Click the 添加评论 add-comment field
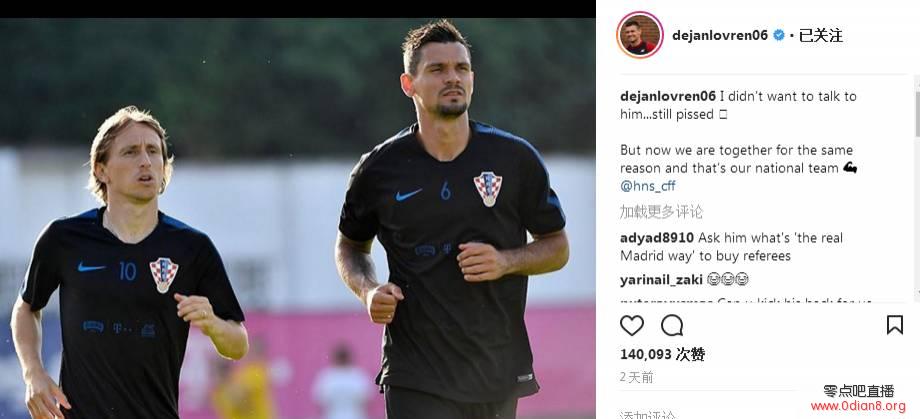This screenshot has height=419, width=920. (648, 414)
